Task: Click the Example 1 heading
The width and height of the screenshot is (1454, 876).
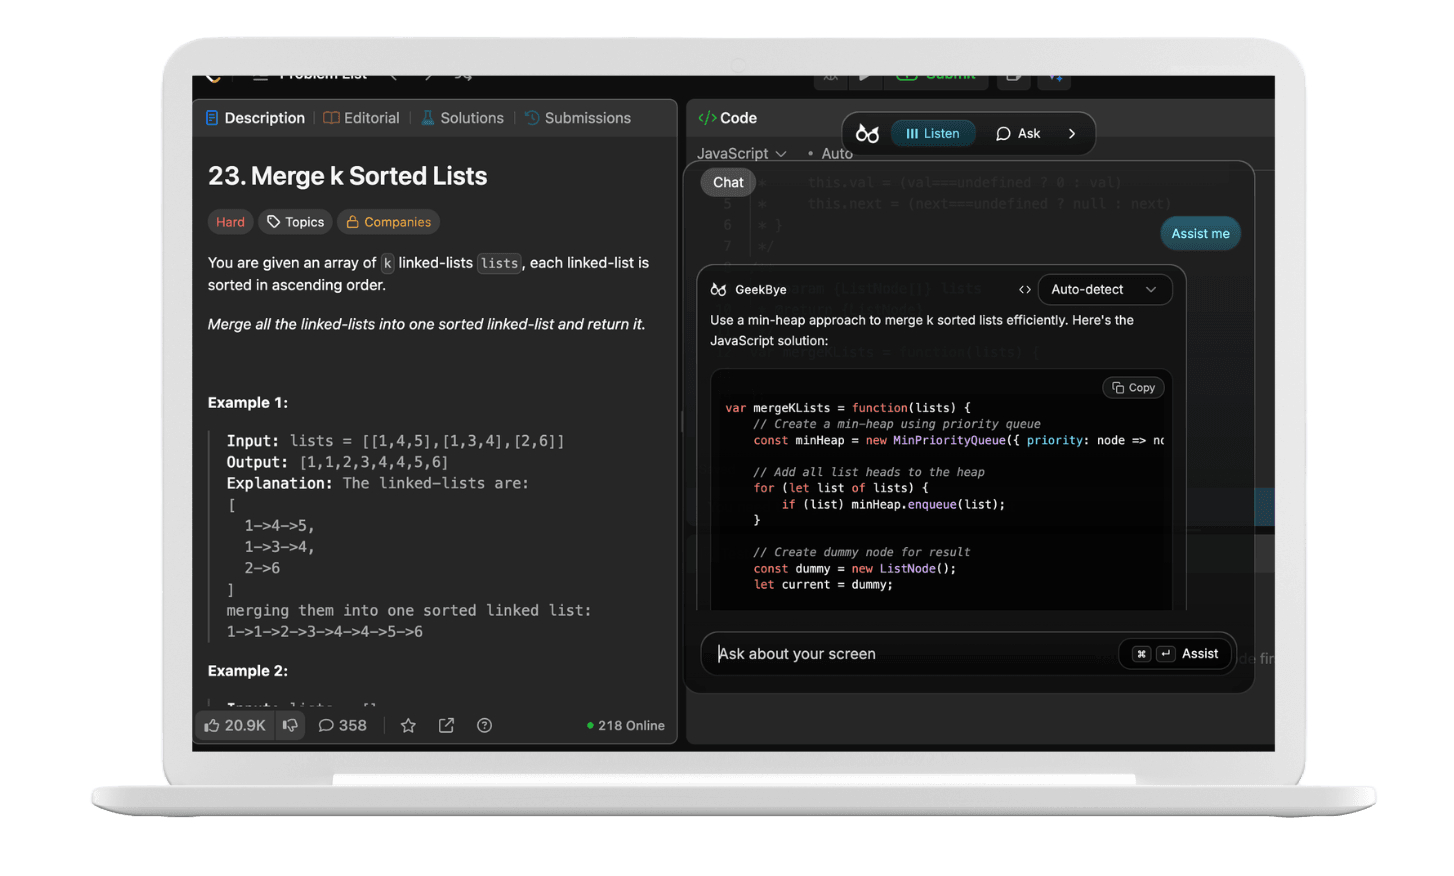Action: (x=247, y=403)
